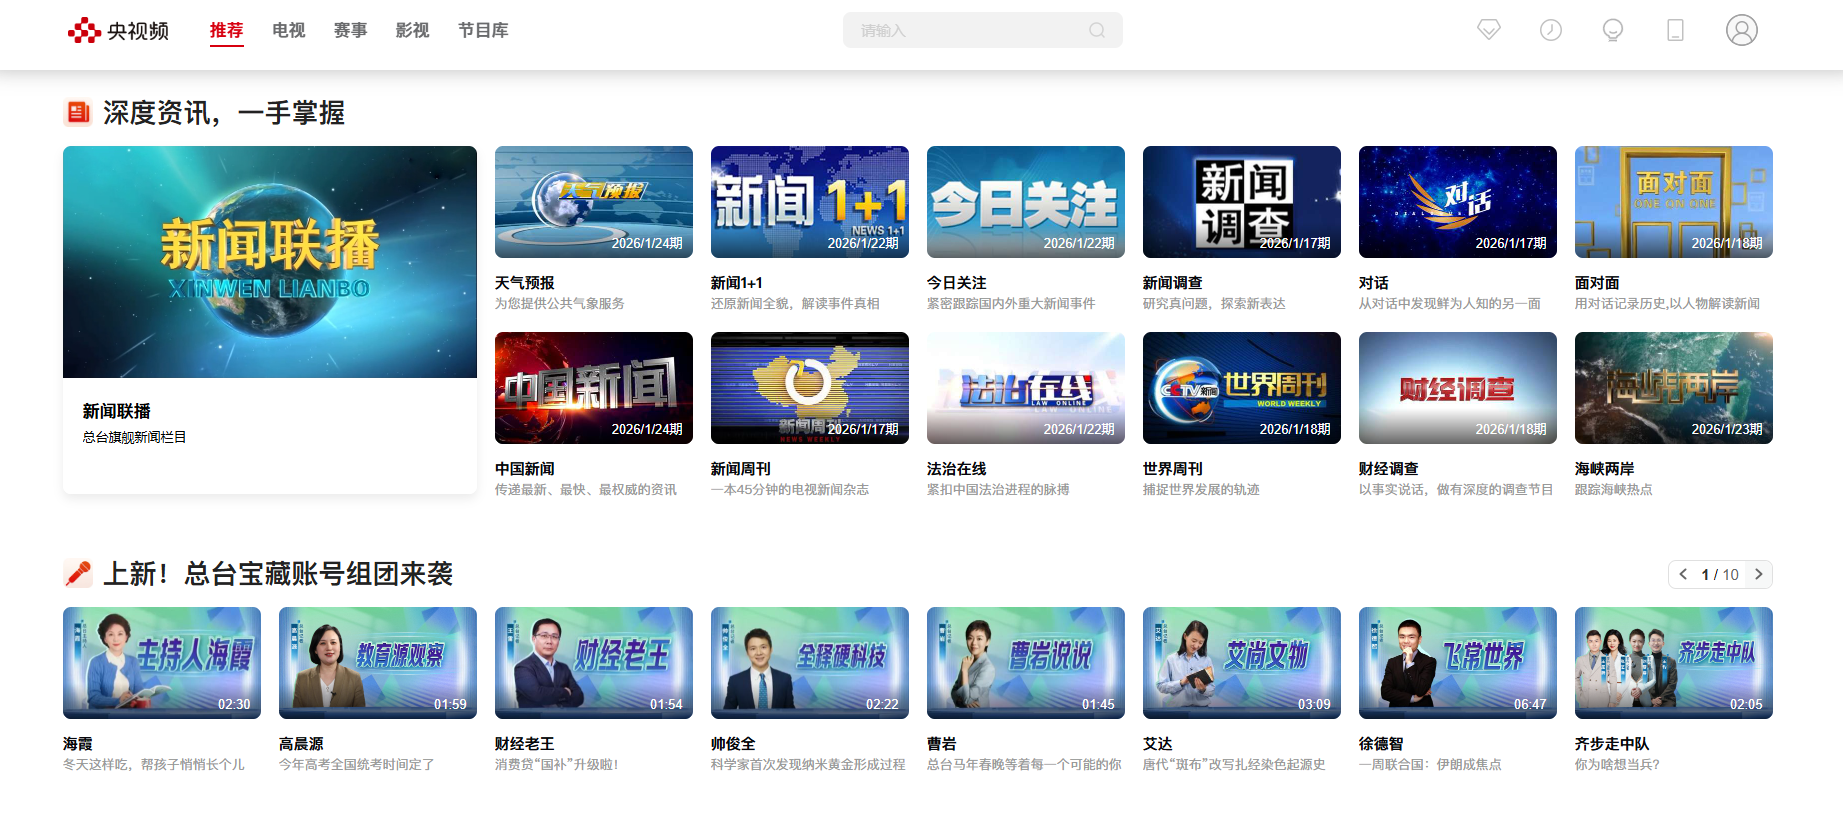Image resolution: width=1843 pixels, height=822 pixels.
Task: Open the 面对面 thumbnail
Action: (x=1674, y=202)
